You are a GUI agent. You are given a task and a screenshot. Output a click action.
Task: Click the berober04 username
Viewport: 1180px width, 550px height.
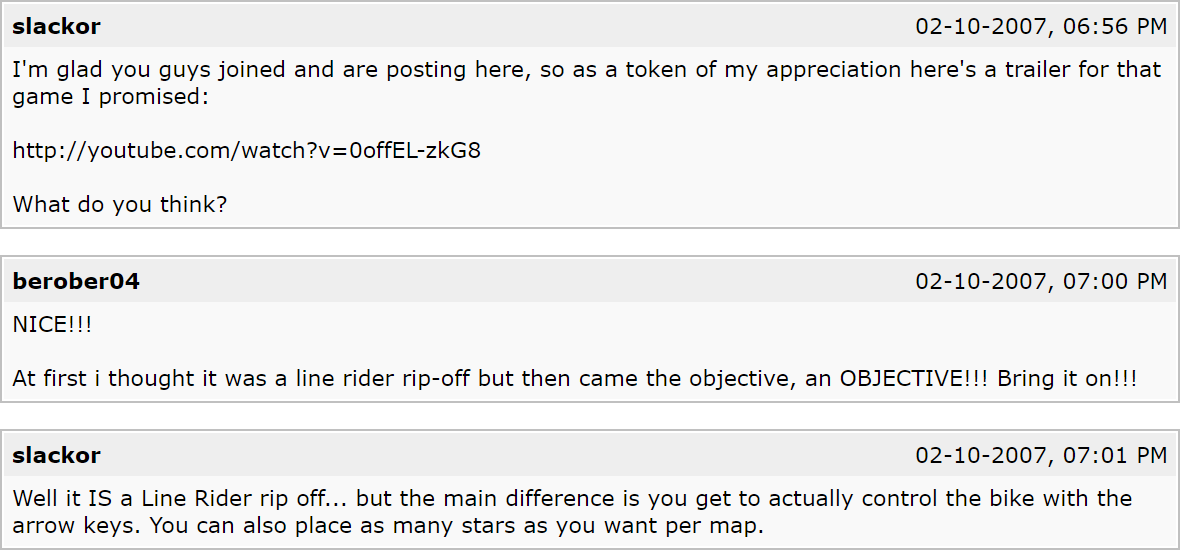(76, 282)
